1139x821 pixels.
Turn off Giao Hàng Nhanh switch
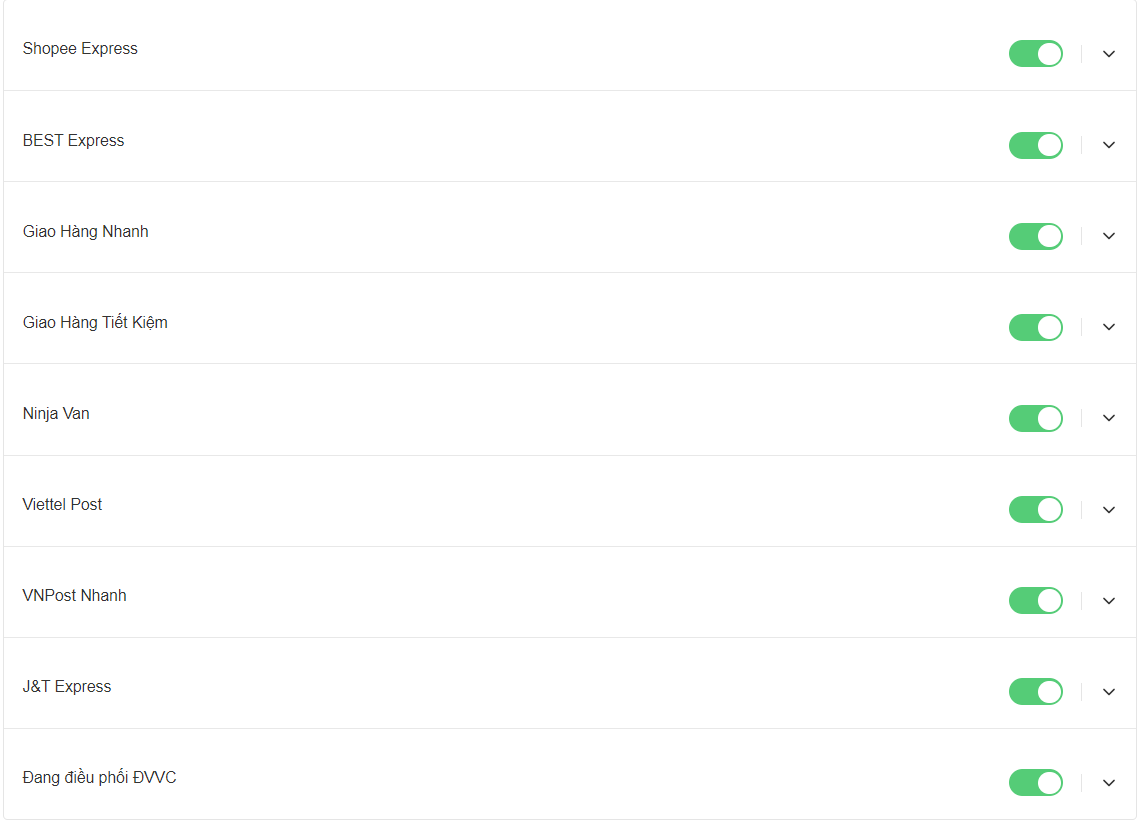(x=1035, y=236)
